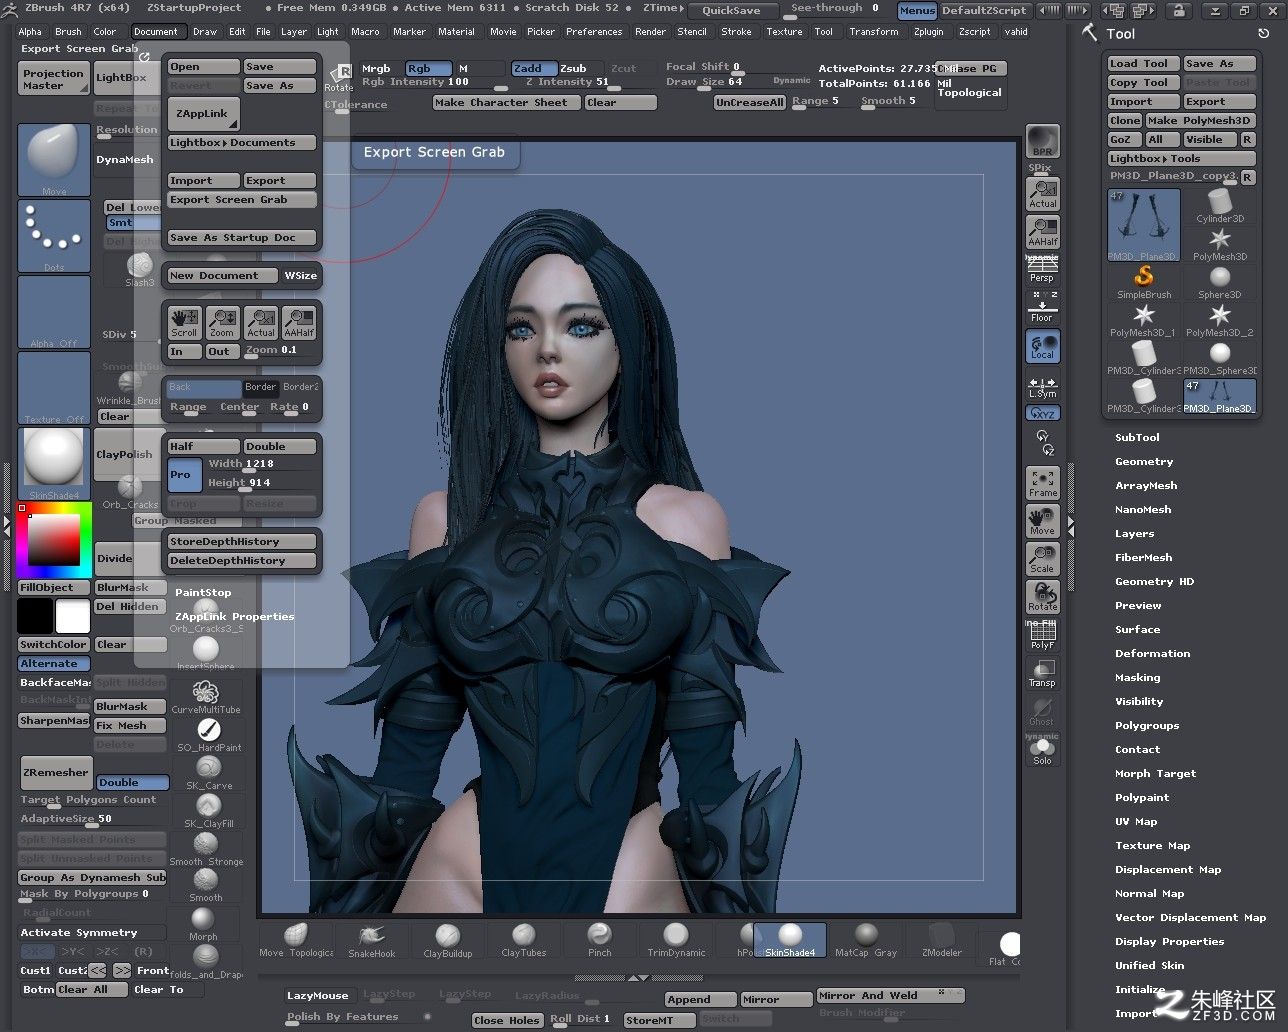The height and width of the screenshot is (1032, 1288).
Task: Open the SkinShade4 material selector
Action: pyautogui.click(x=54, y=464)
